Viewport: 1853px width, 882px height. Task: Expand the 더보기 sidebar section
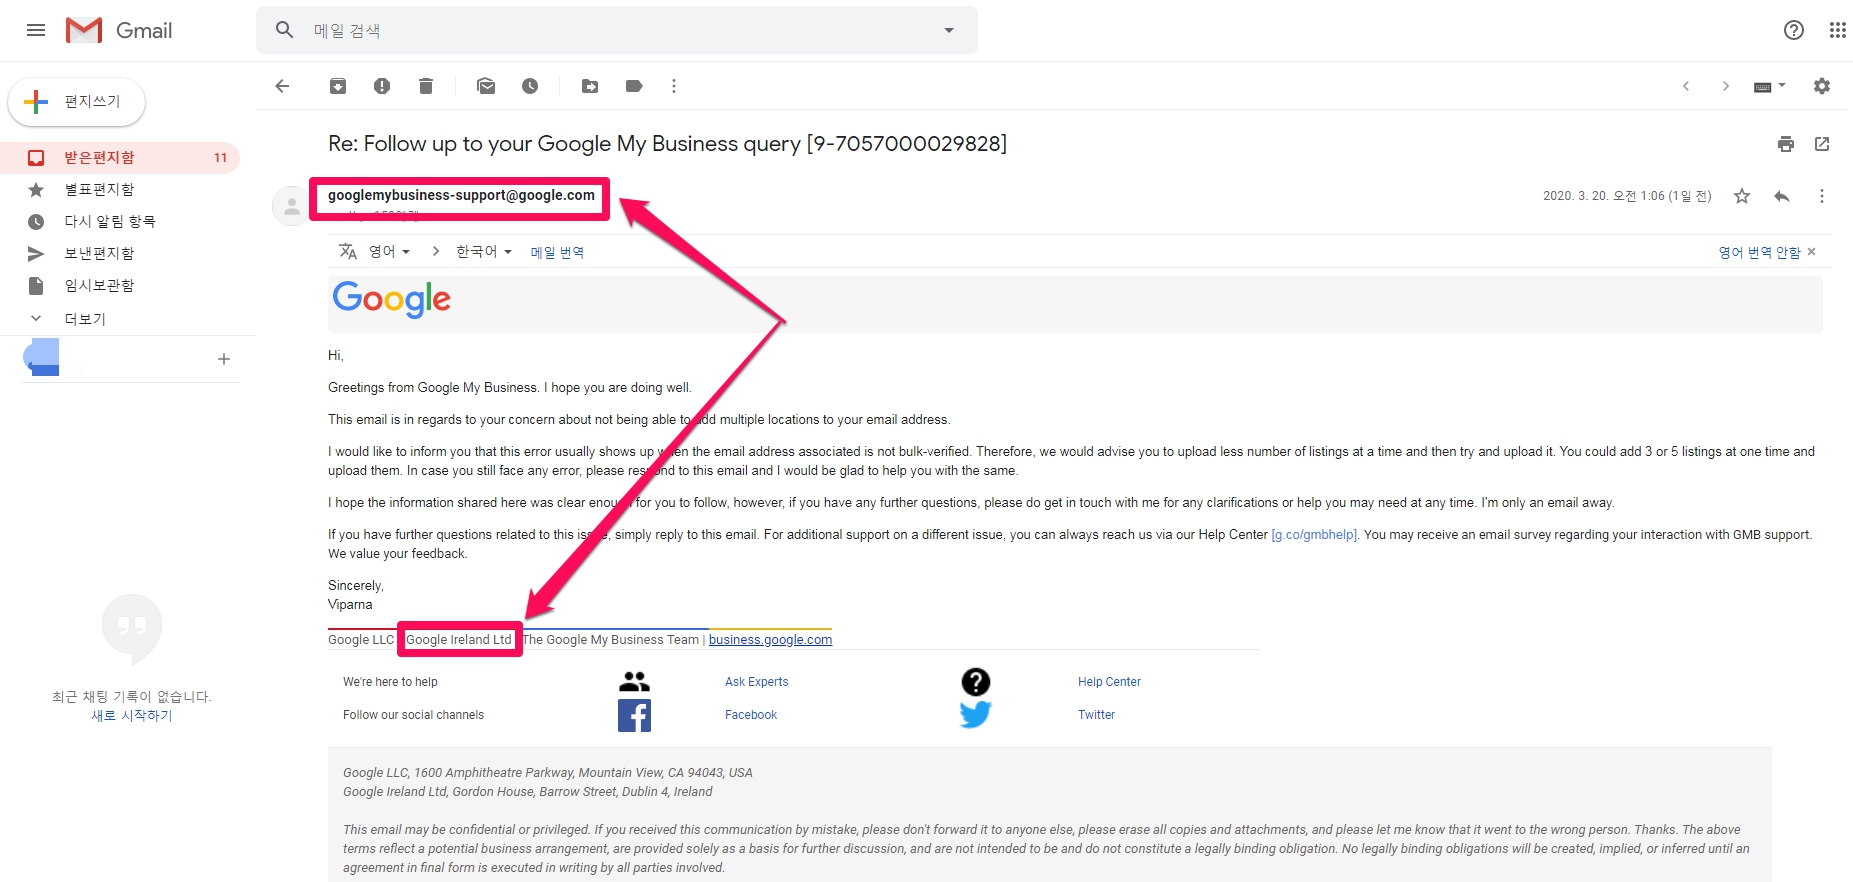pos(85,319)
